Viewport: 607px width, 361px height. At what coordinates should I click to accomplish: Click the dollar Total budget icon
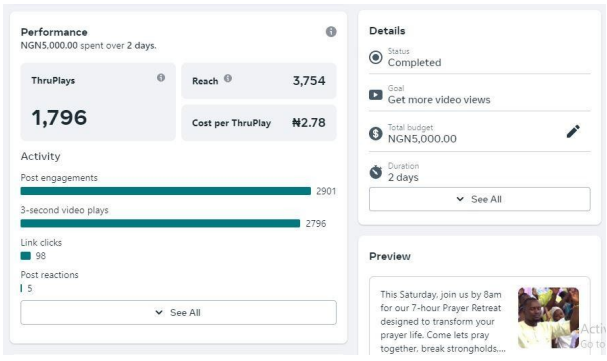pyautogui.click(x=376, y=133)
